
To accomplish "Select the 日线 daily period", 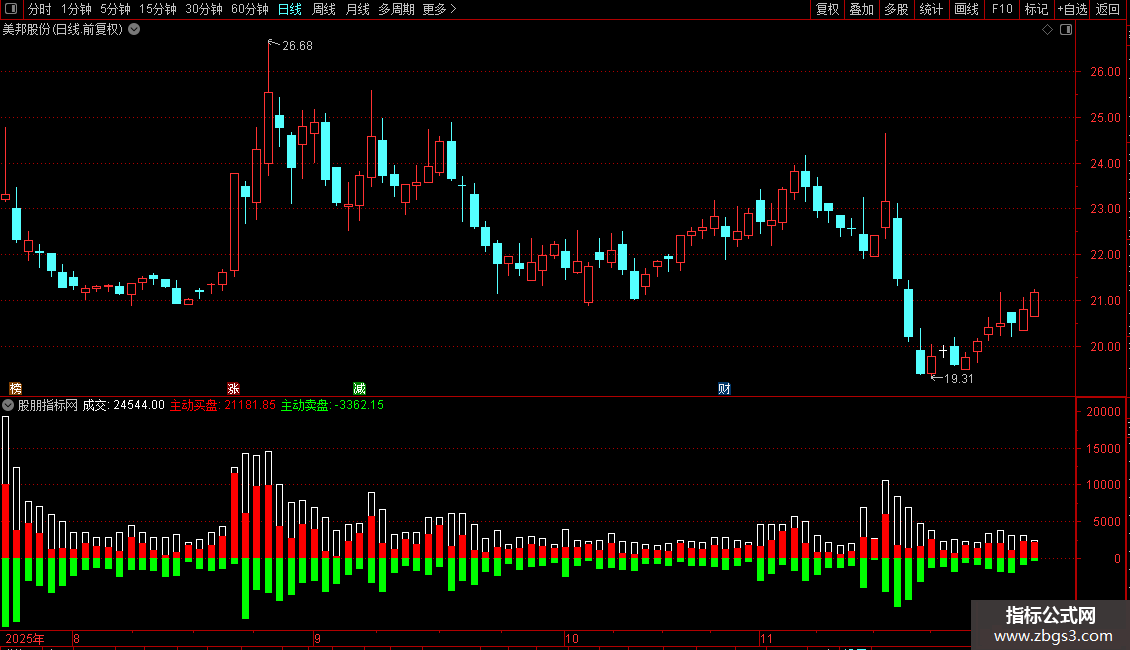I will click(x=290, y=9).
